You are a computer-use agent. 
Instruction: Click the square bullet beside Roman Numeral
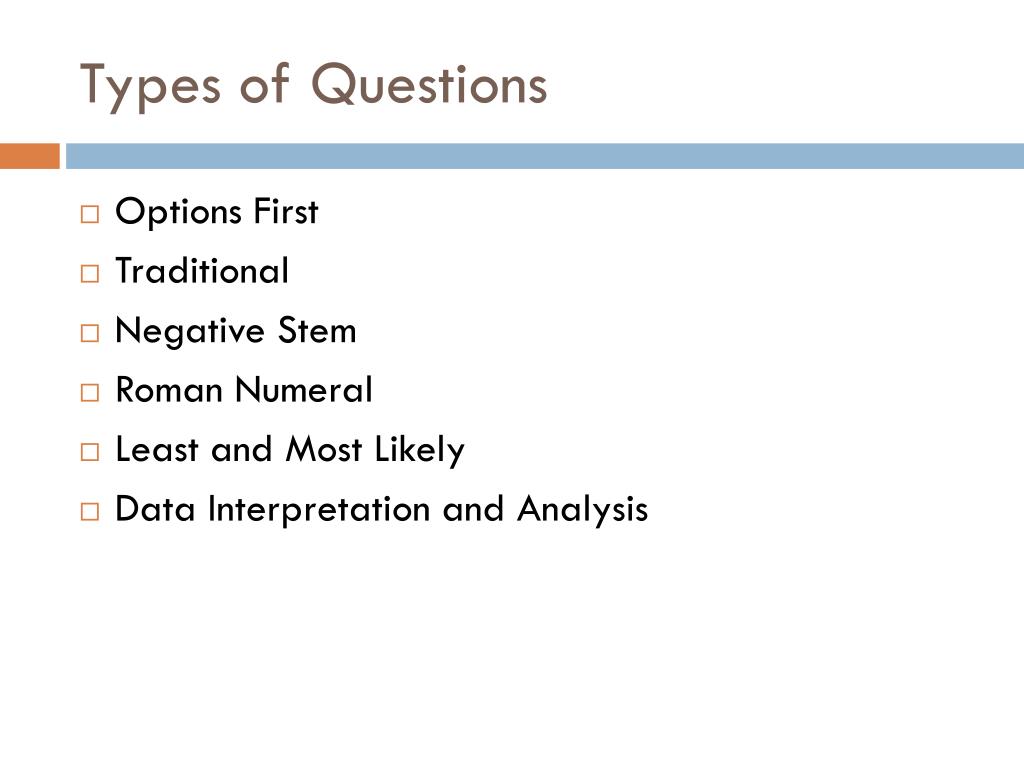pyautogui.click(x=90, y=392)
